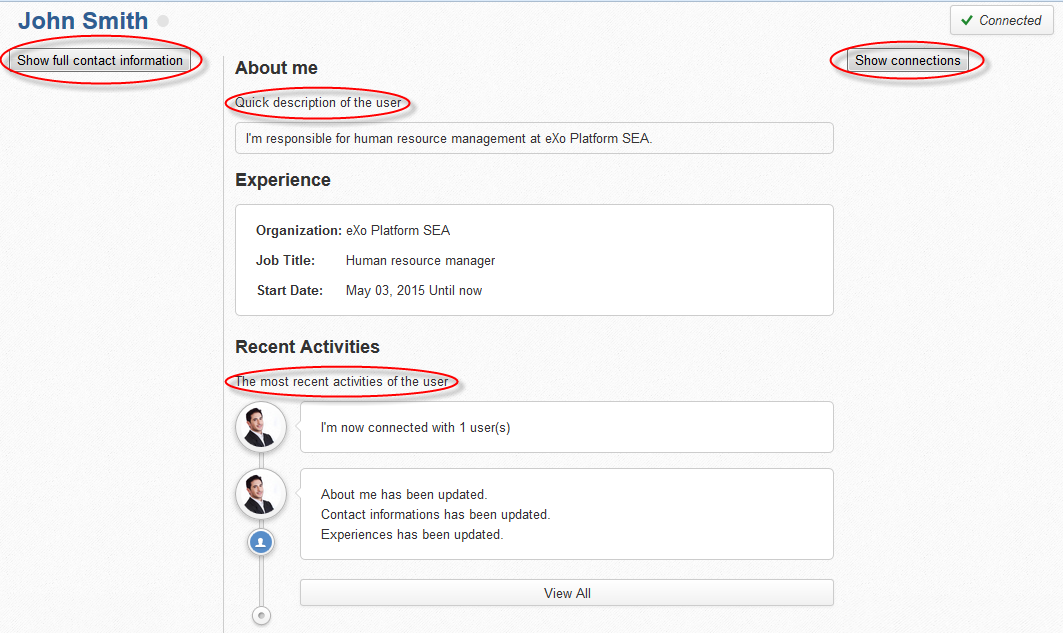Screen dimensions: 1063x633
Task: Click the eXo Platform SEA organization value
Action: [398, 230]
